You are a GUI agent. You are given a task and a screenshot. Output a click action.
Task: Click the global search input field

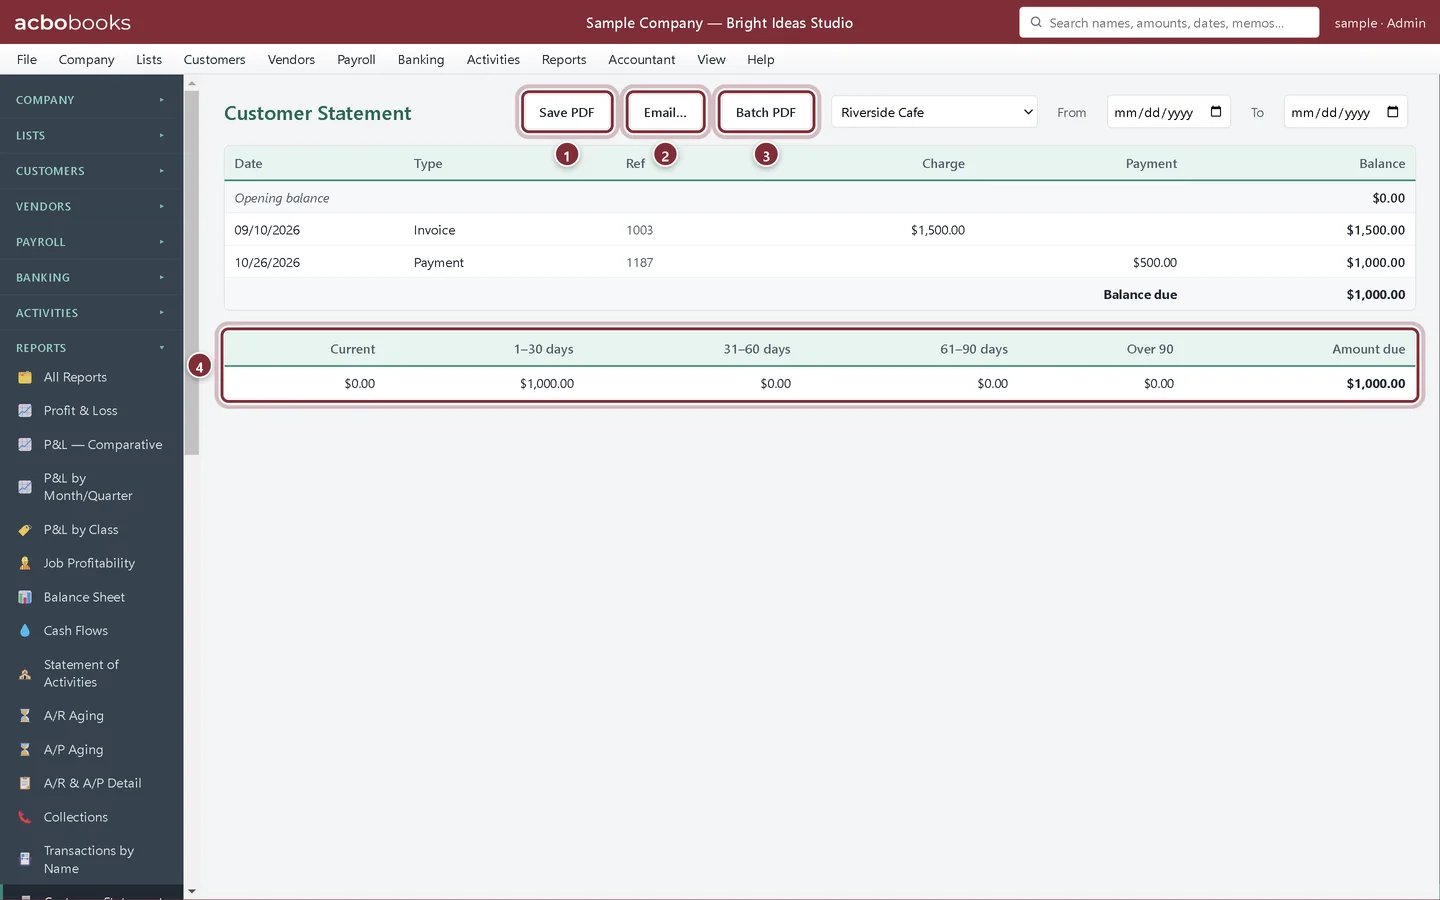(x=1169, y=22)
